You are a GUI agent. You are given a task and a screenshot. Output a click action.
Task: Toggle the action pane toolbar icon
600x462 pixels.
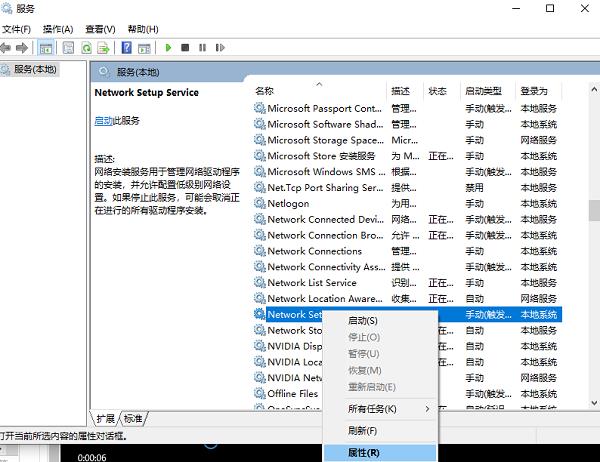click(x=144, y=48)
